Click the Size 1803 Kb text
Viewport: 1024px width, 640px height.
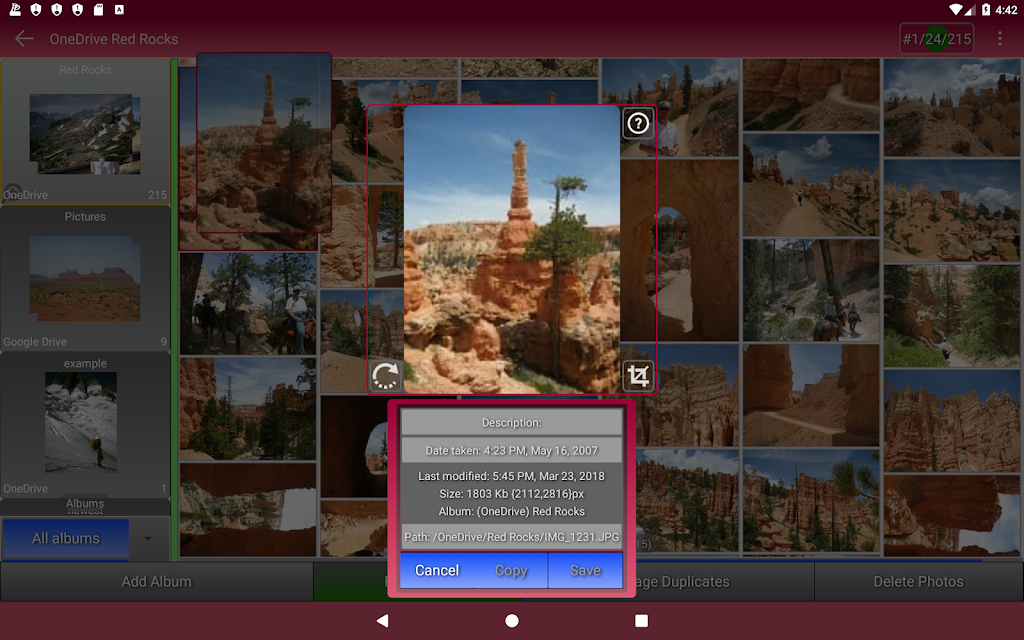pos(511,494)
